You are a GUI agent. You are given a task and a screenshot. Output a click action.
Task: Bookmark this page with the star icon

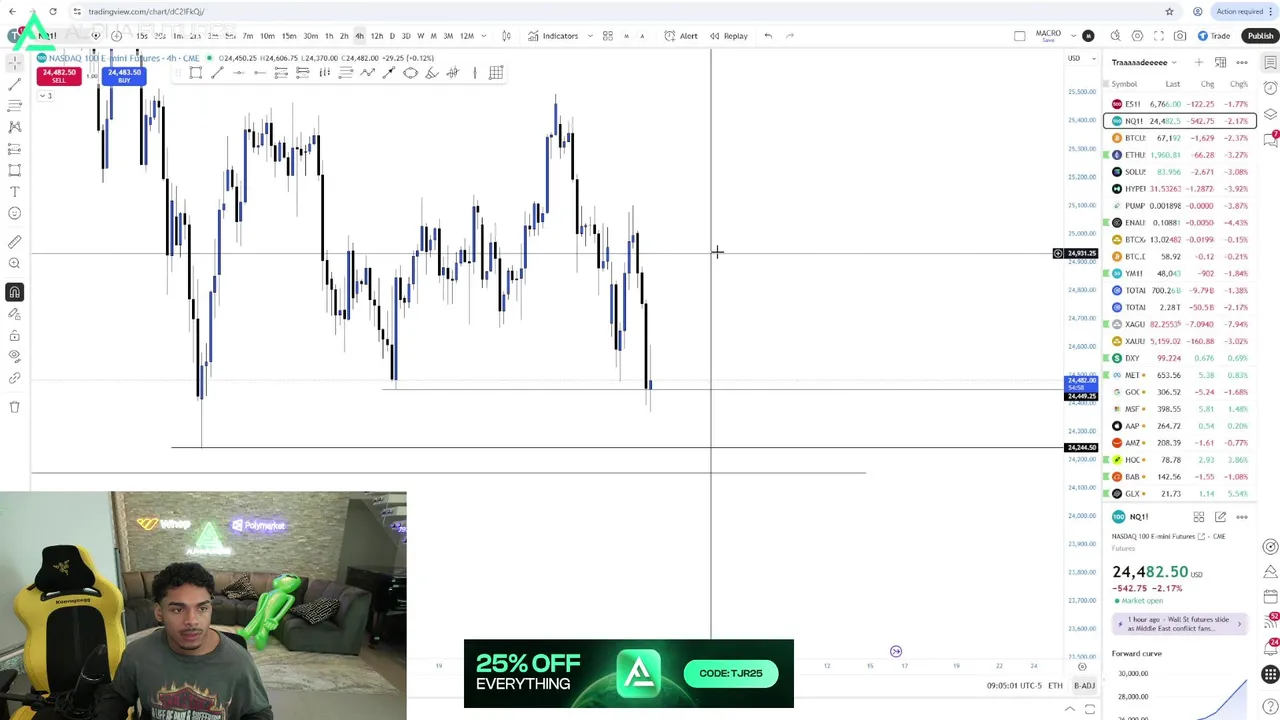tap(1169, 11)
